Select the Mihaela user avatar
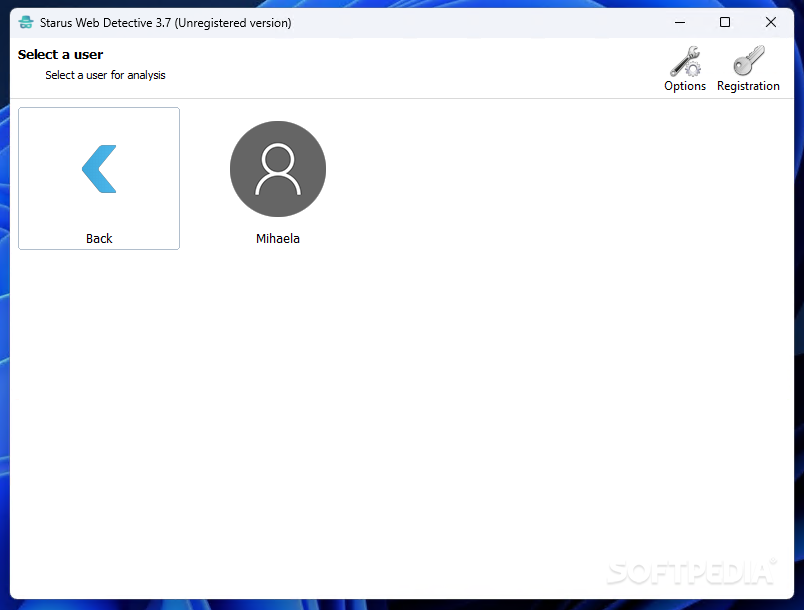This screenshot has width=804, height=610. coord(278,169)
